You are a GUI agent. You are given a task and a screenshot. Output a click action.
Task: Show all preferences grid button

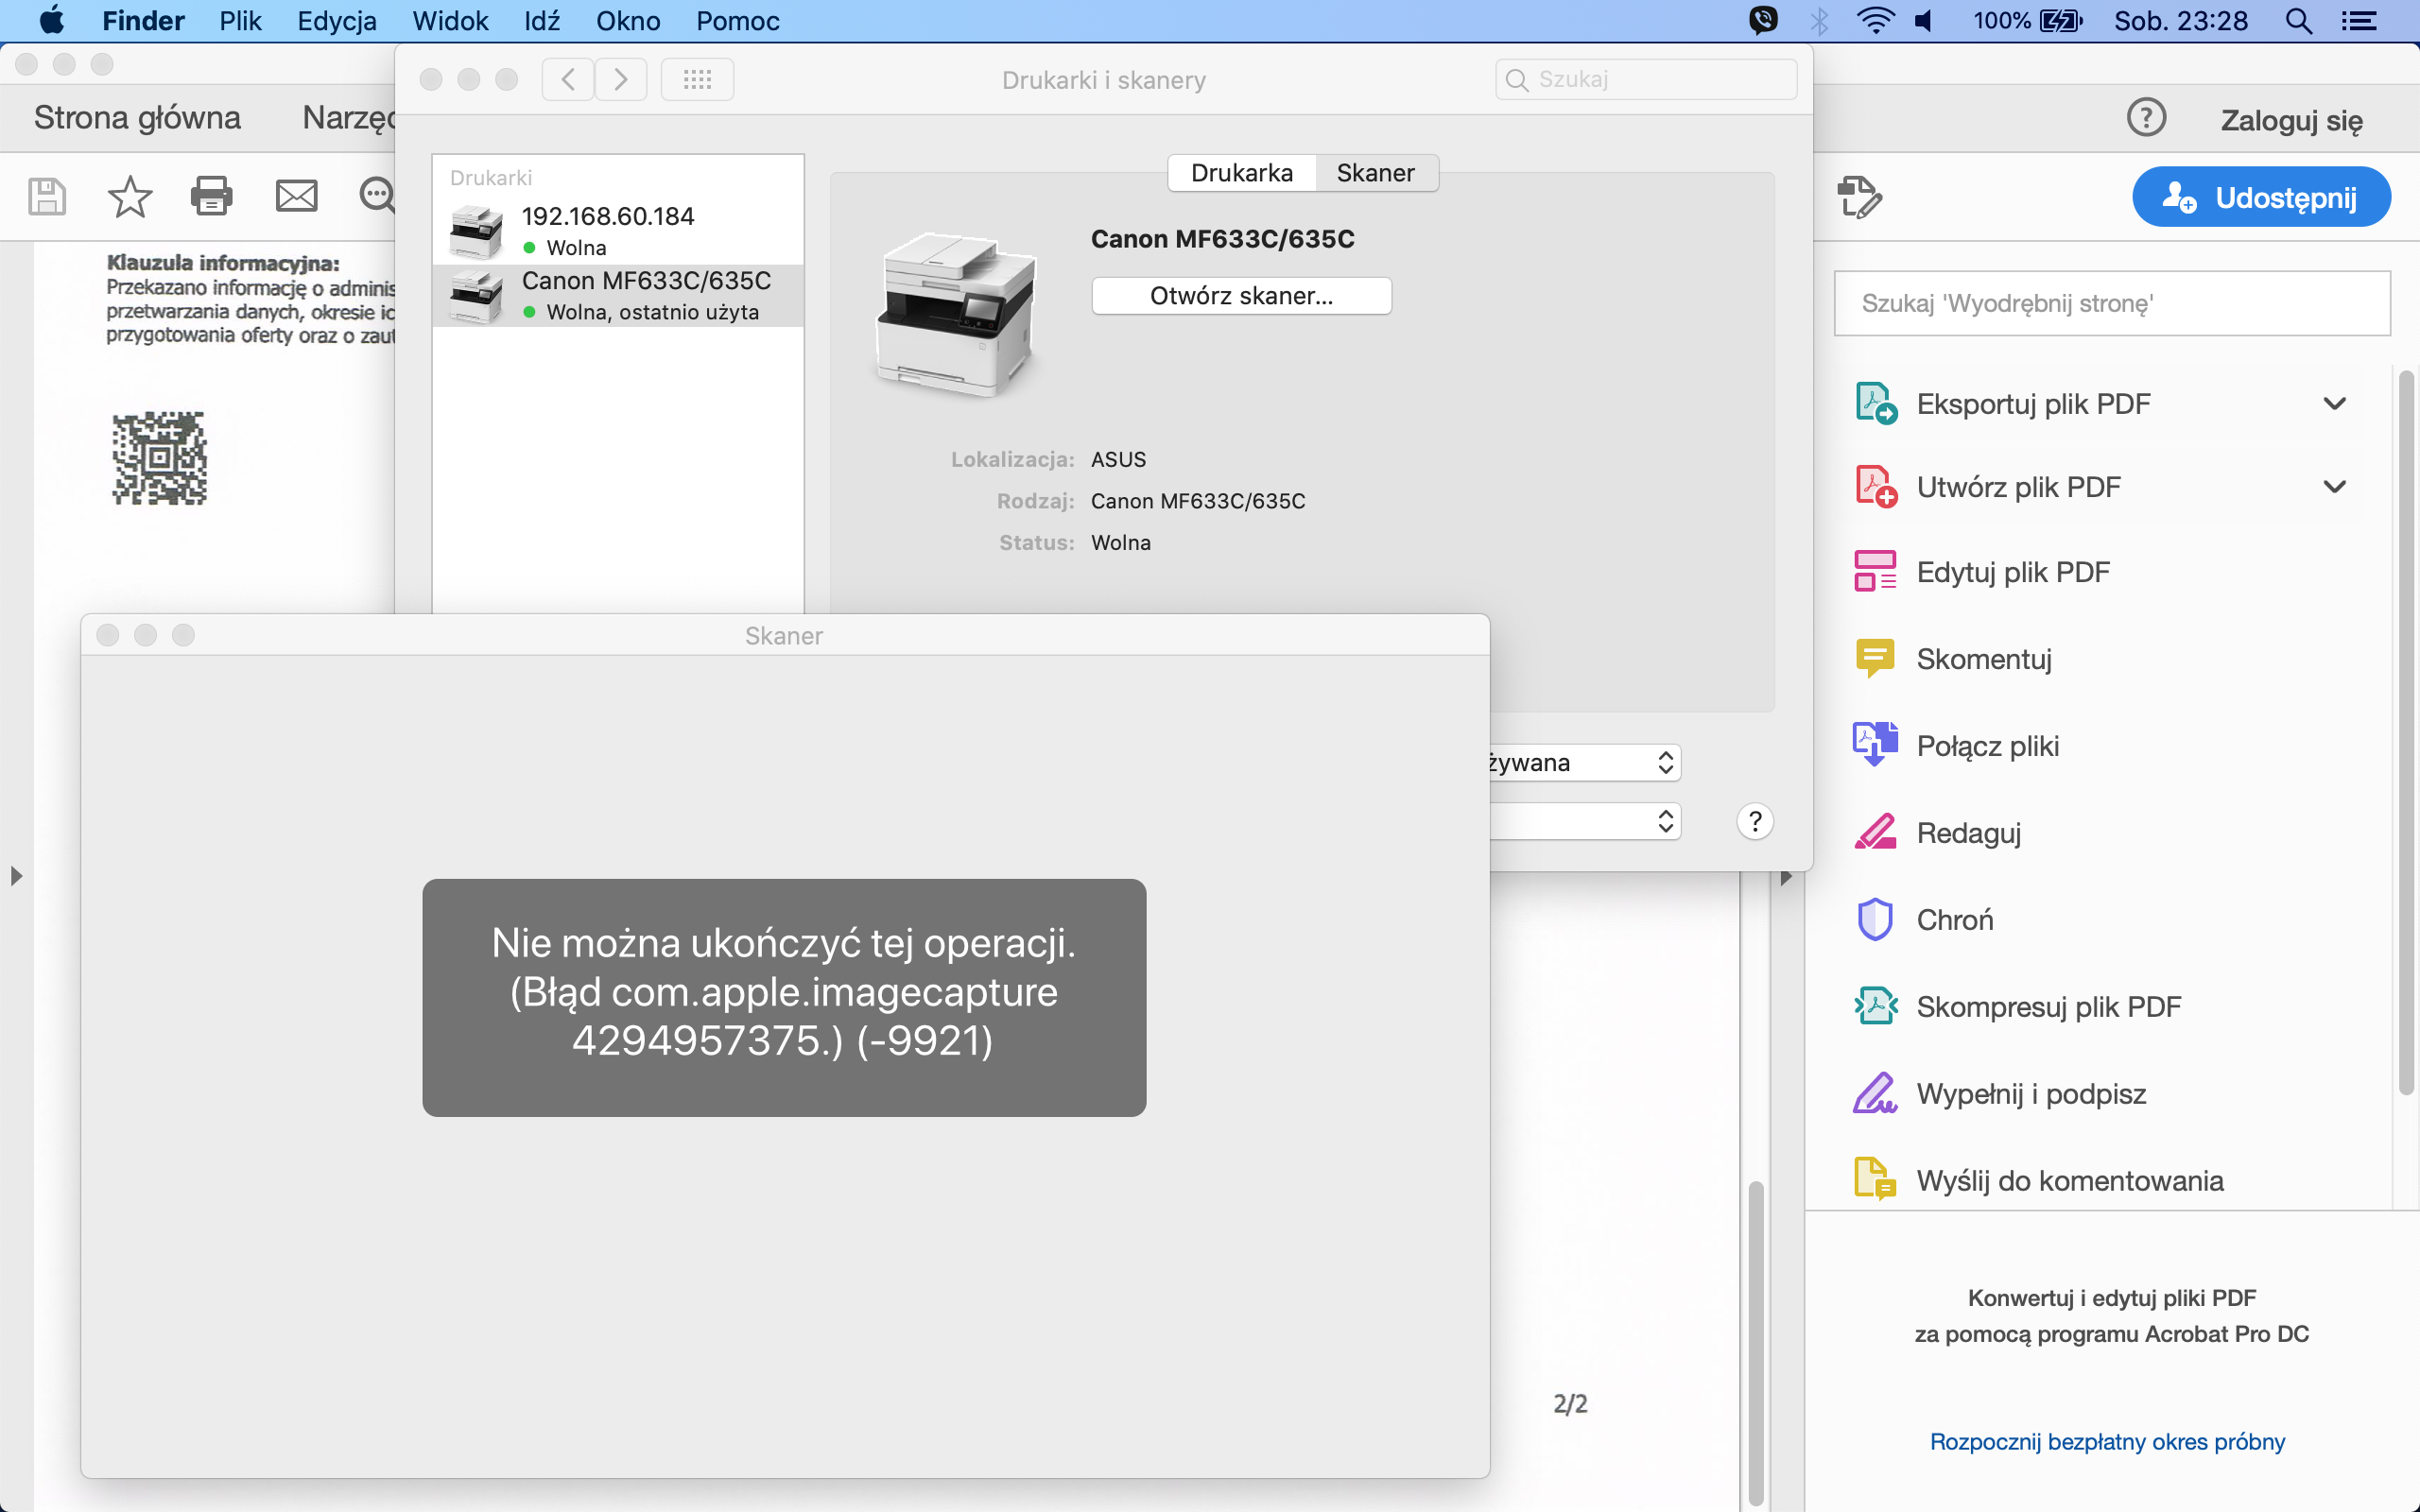point(697,79)
